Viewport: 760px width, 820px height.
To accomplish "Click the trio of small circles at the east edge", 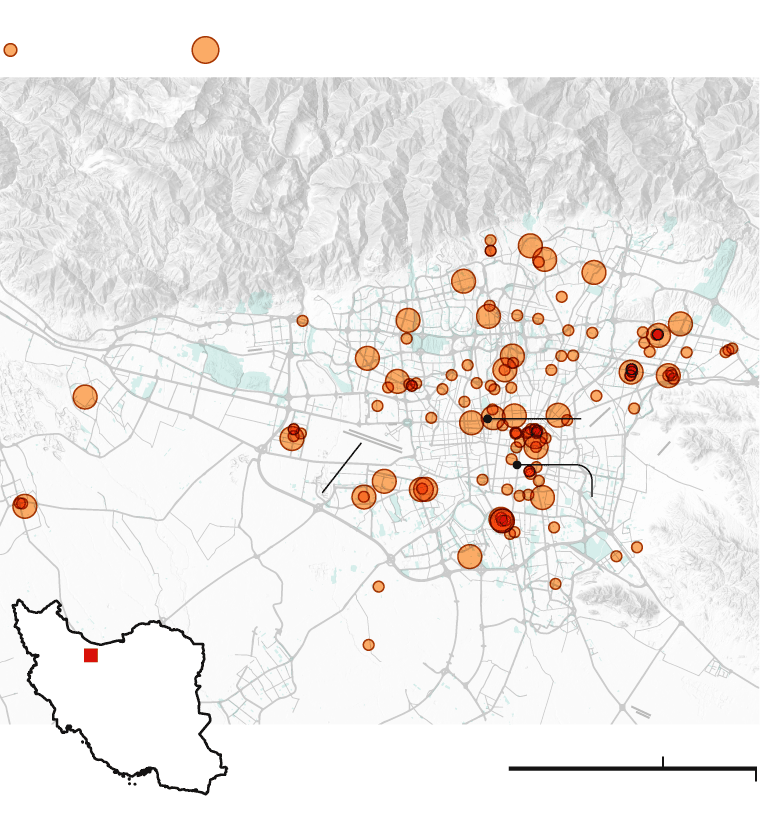I will (729, 350).
